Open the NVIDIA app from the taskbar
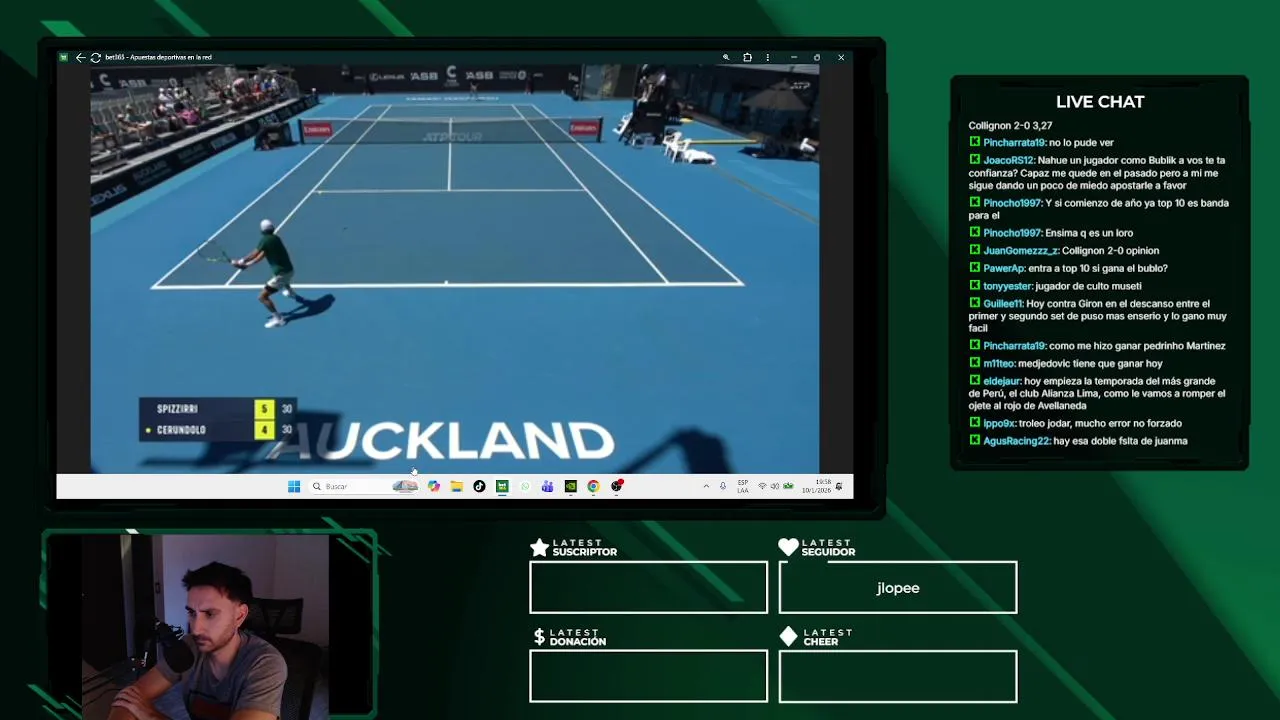 [x=570, y=486]
